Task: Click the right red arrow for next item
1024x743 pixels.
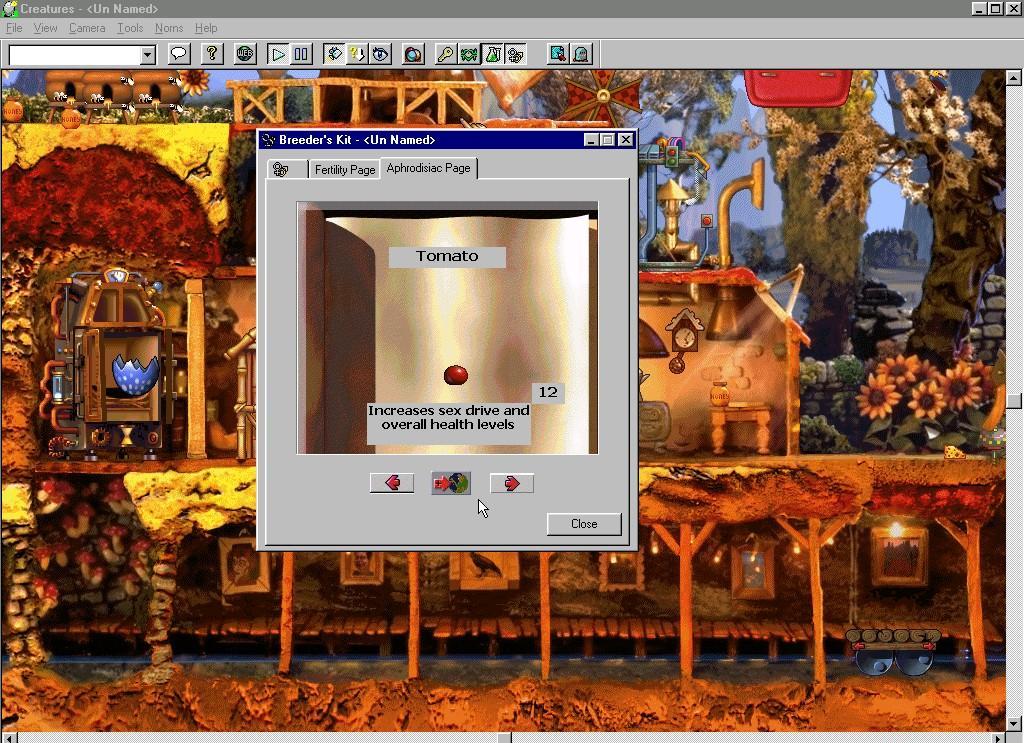Action: [x=512, y=483]
